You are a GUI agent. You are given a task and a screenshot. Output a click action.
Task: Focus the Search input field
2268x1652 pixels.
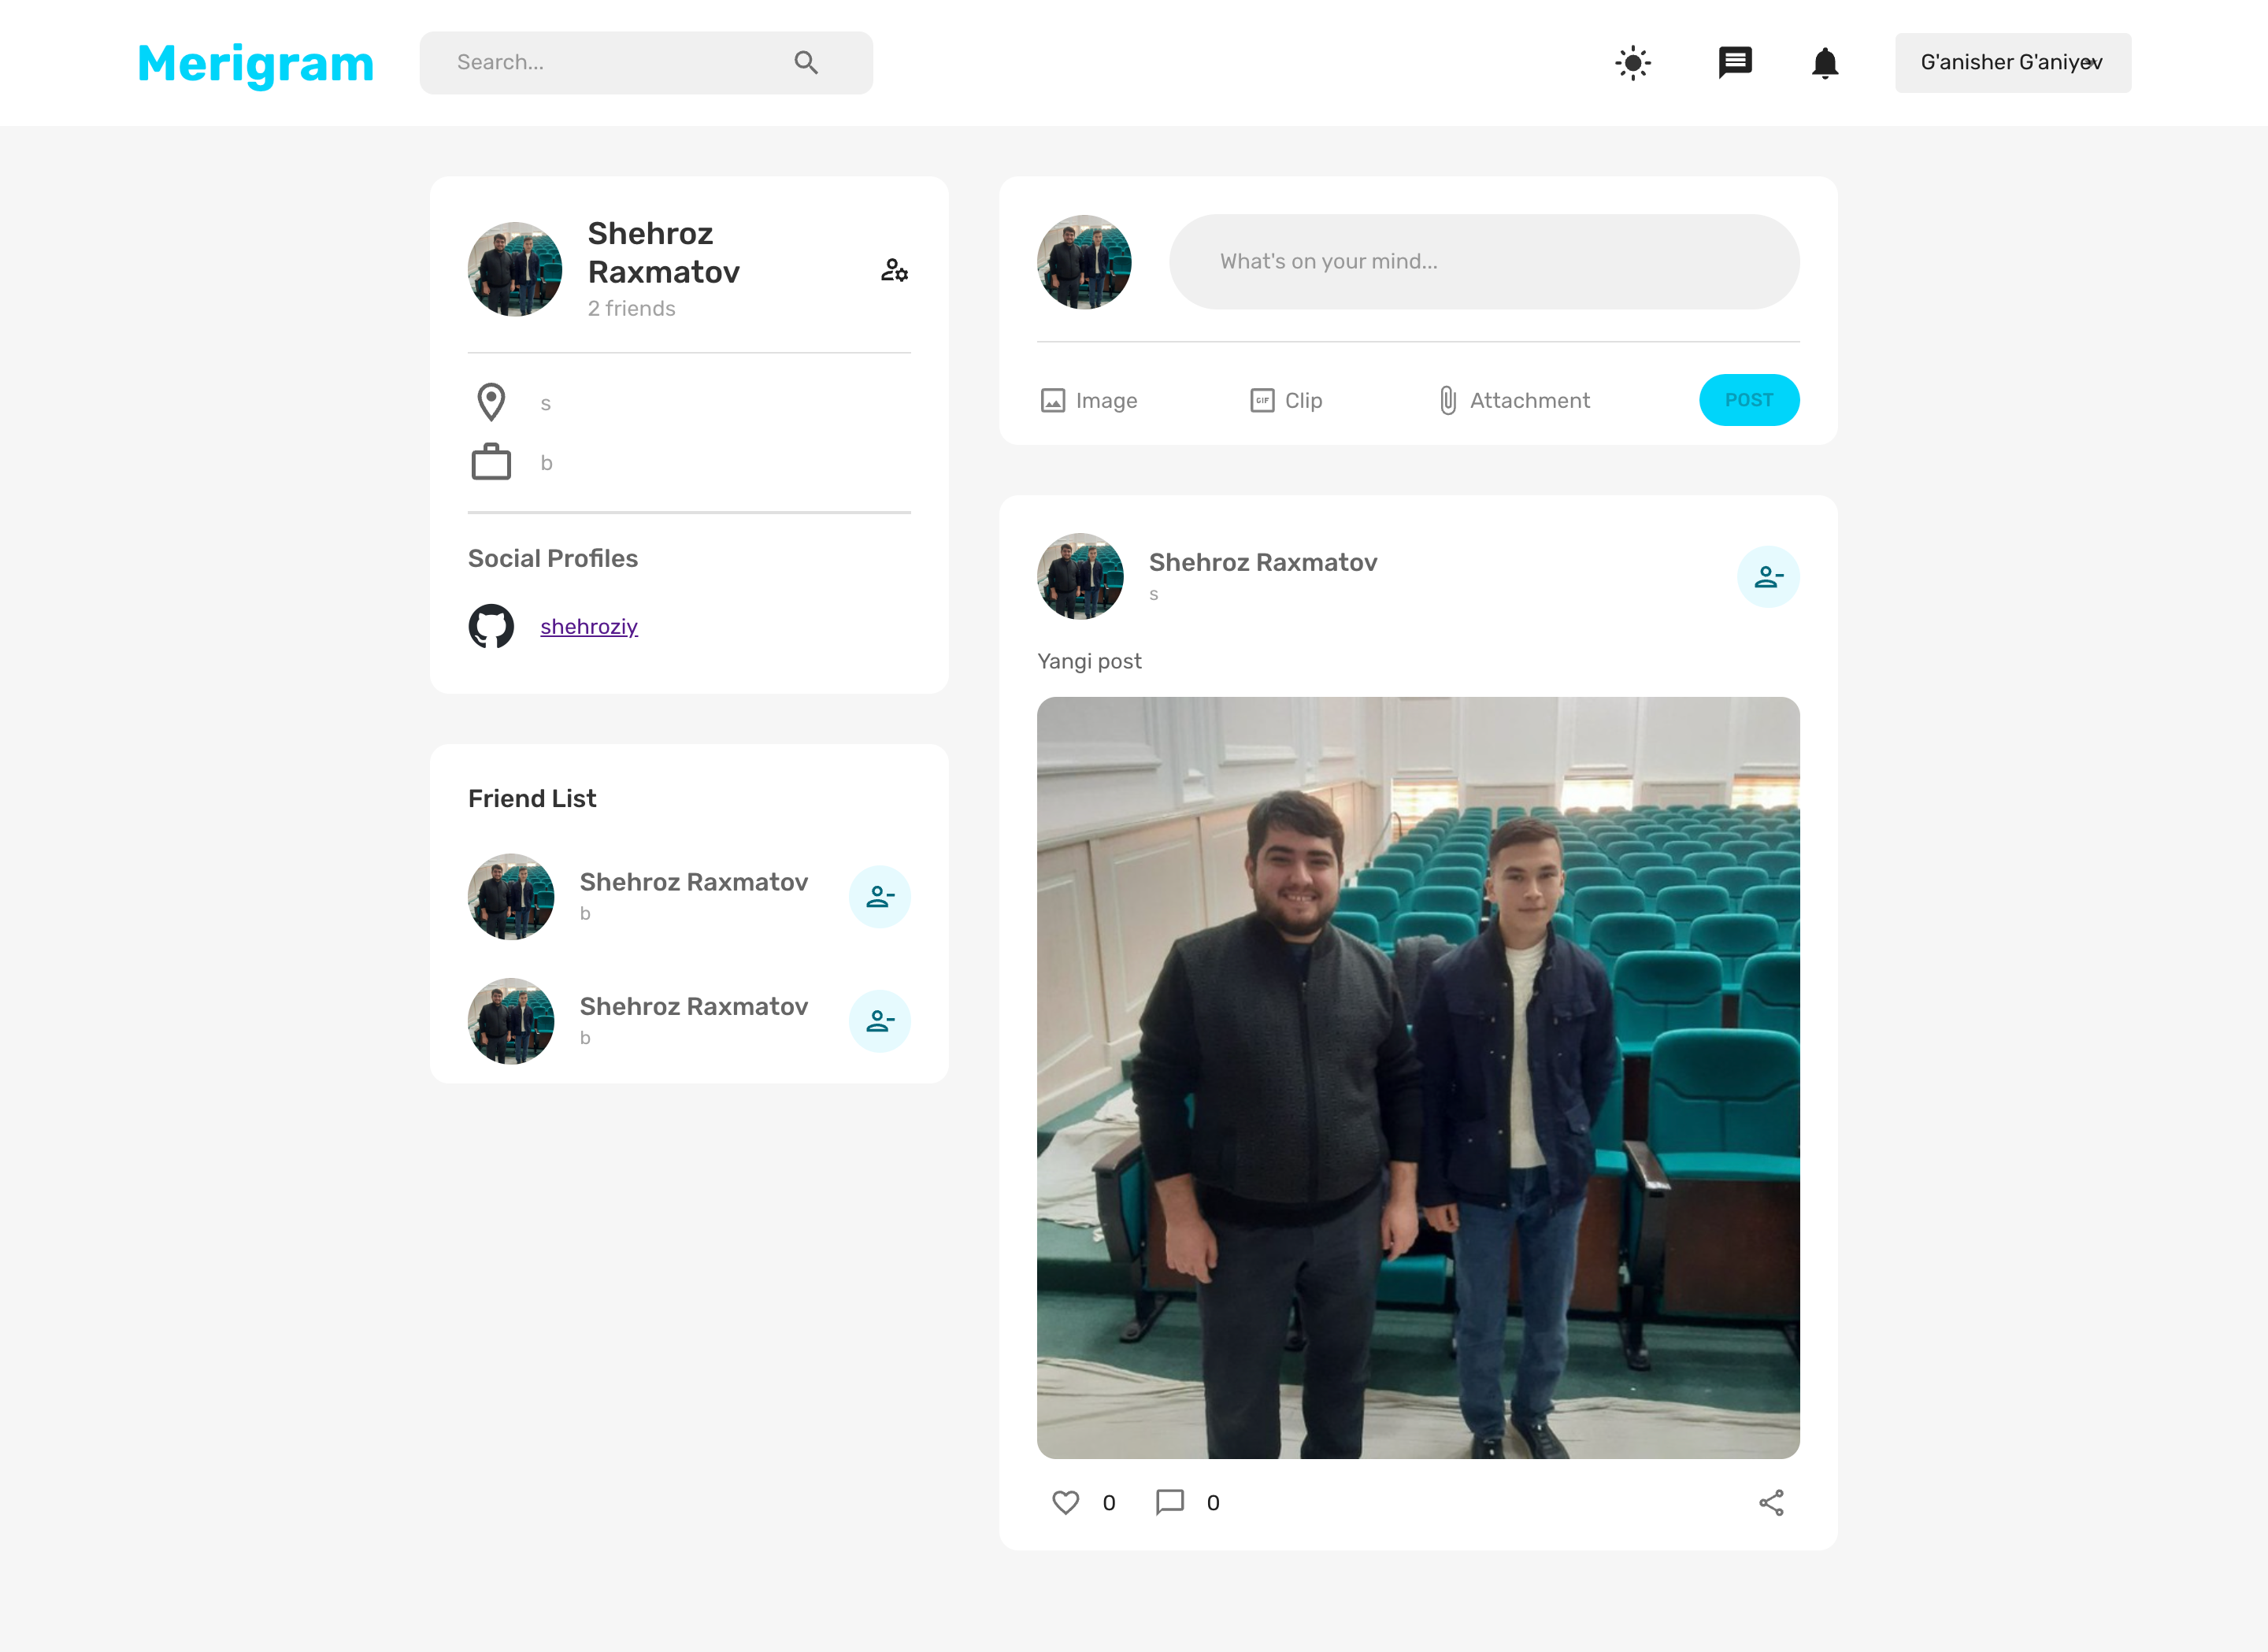(610, 63)
